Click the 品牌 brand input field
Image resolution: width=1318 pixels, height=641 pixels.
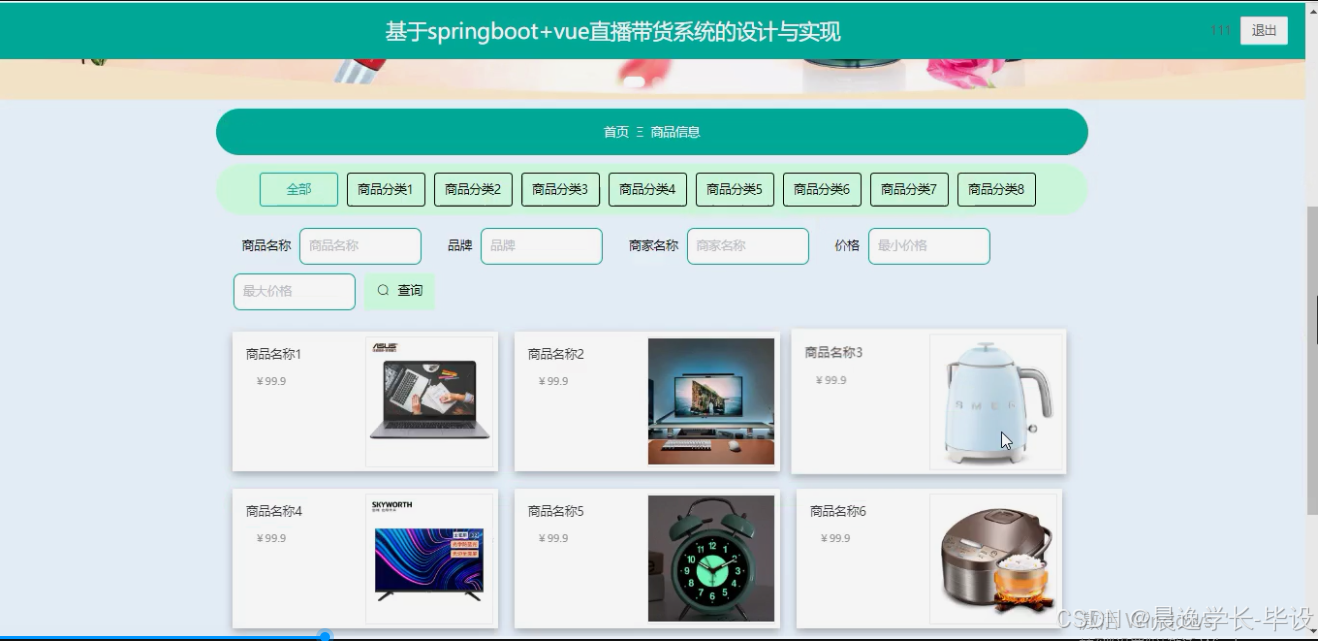pyautogui.click(x=541, y=246)
